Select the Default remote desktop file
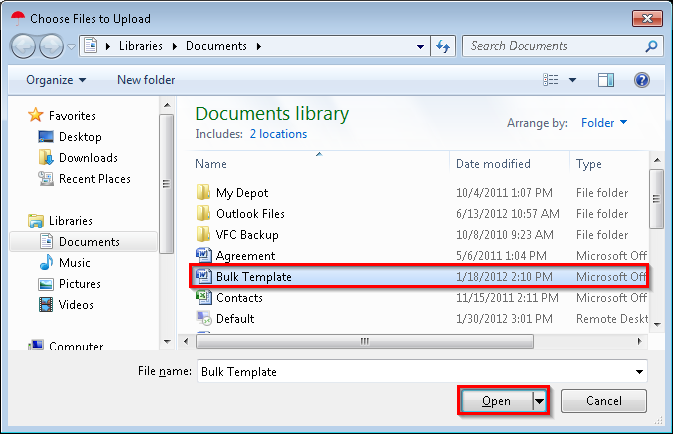This screenshot has height=434, width=673. 235,319
